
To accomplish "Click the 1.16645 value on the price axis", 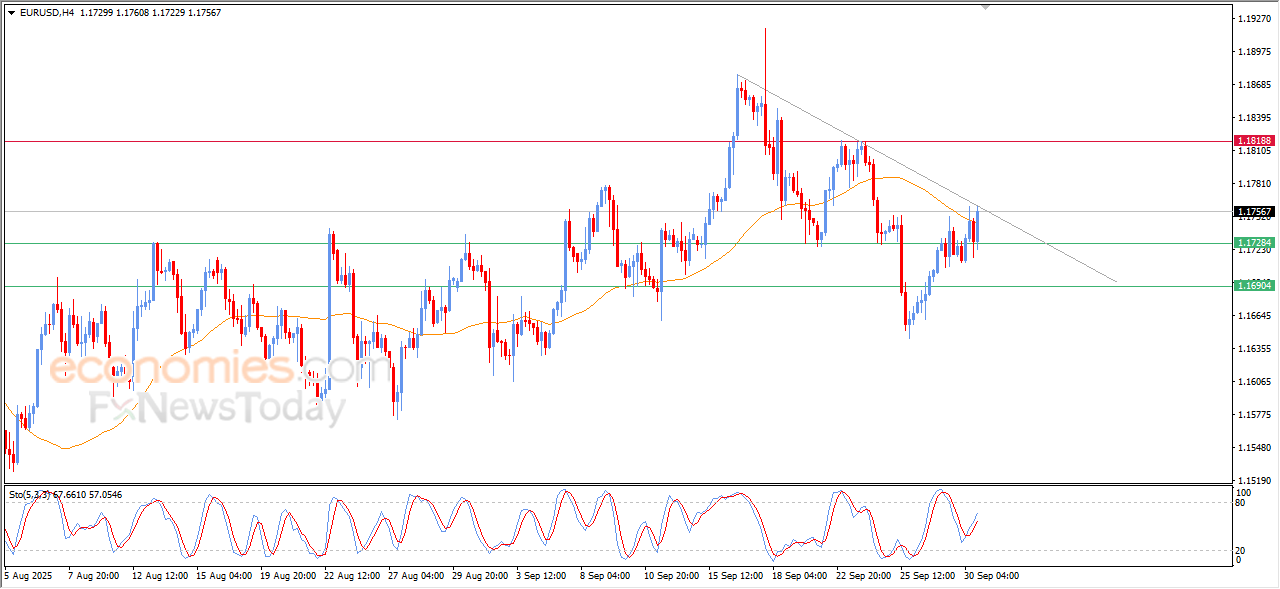I will [x=1254, y=316].
